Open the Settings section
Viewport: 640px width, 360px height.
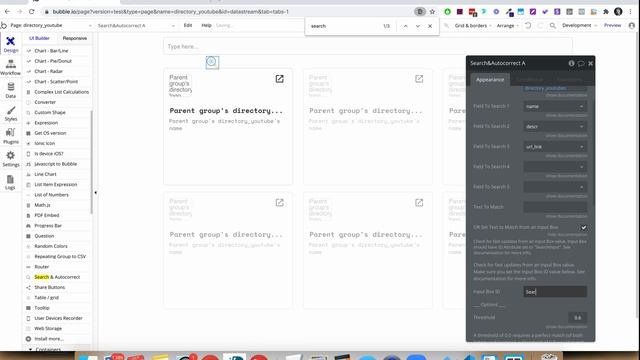point(11,159)
